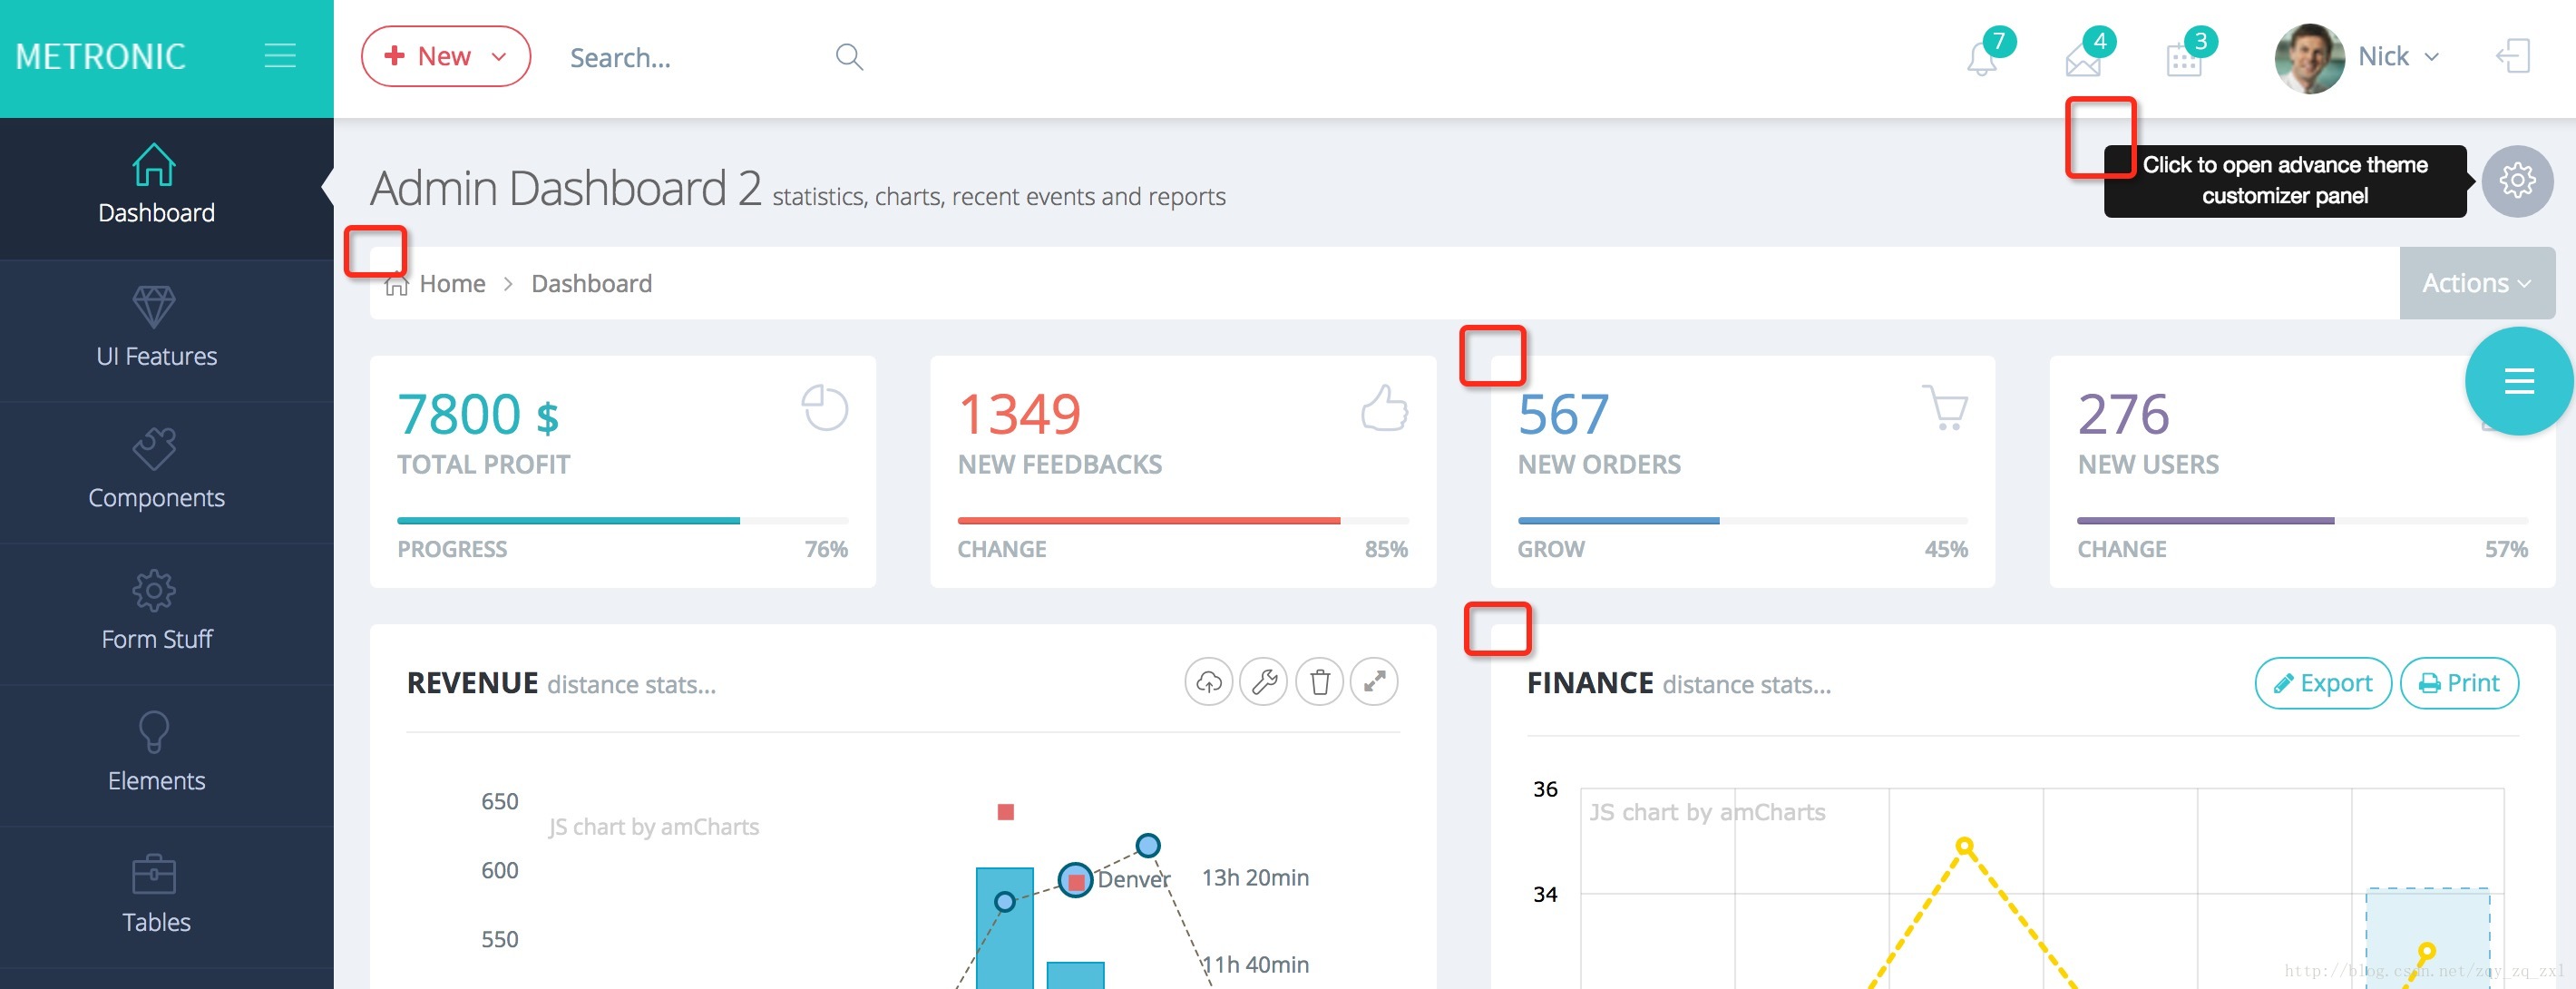
Task: Click the Total Profit progress bar
Action: (x=622, y=521)
